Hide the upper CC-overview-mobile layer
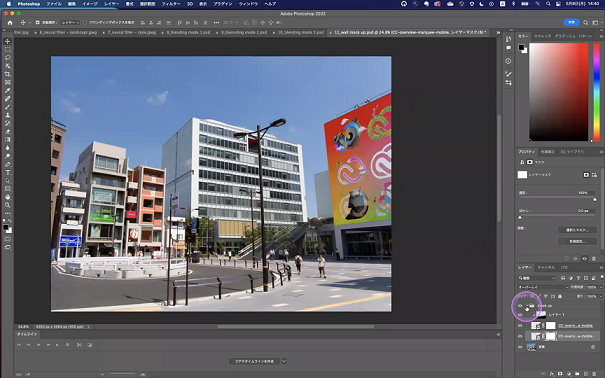Image resolution: width=605 pixels, height=378 pixels. pyautogui.click(x=520, y=326)
